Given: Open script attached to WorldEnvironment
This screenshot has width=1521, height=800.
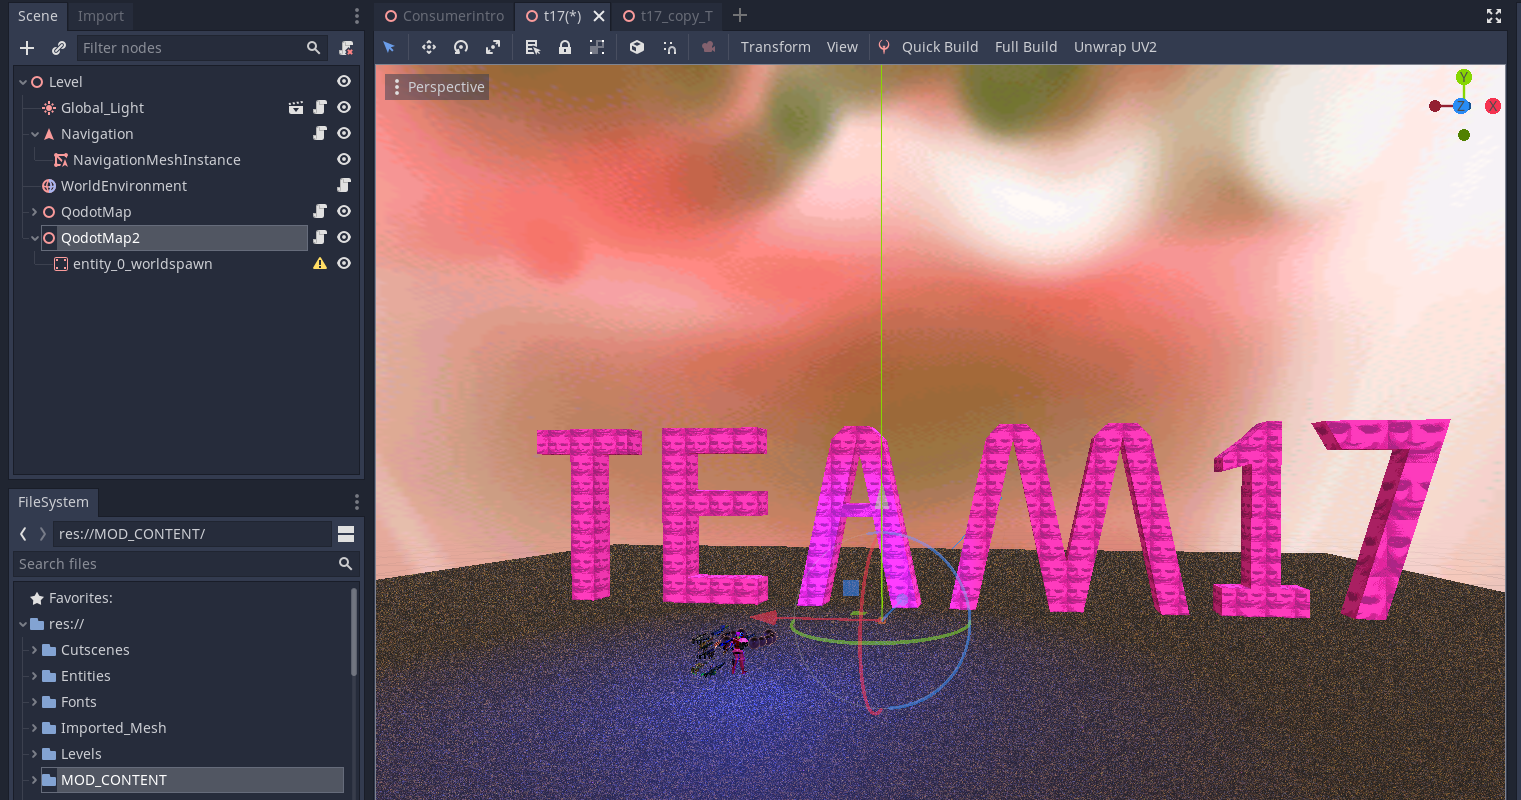Looking at the screenshot, I should (344, 185).
